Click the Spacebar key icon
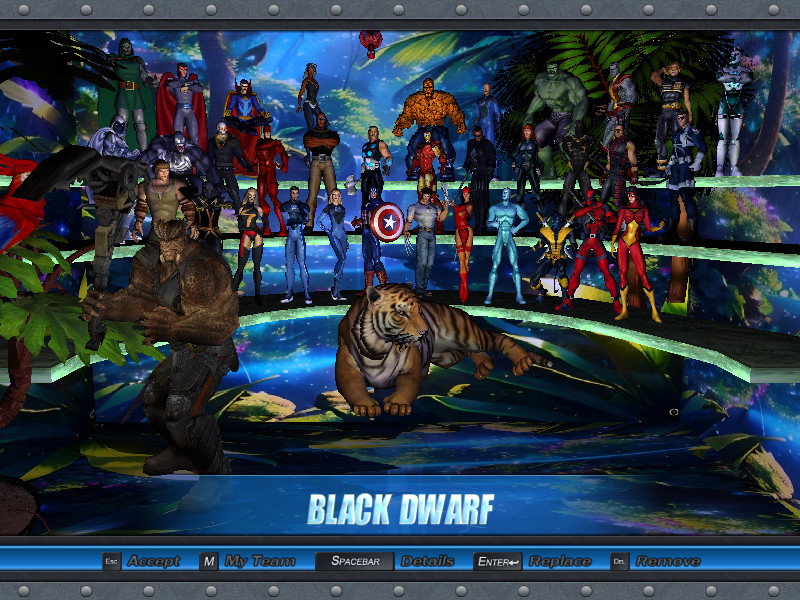The image size is (800, 600). point(355,561)
